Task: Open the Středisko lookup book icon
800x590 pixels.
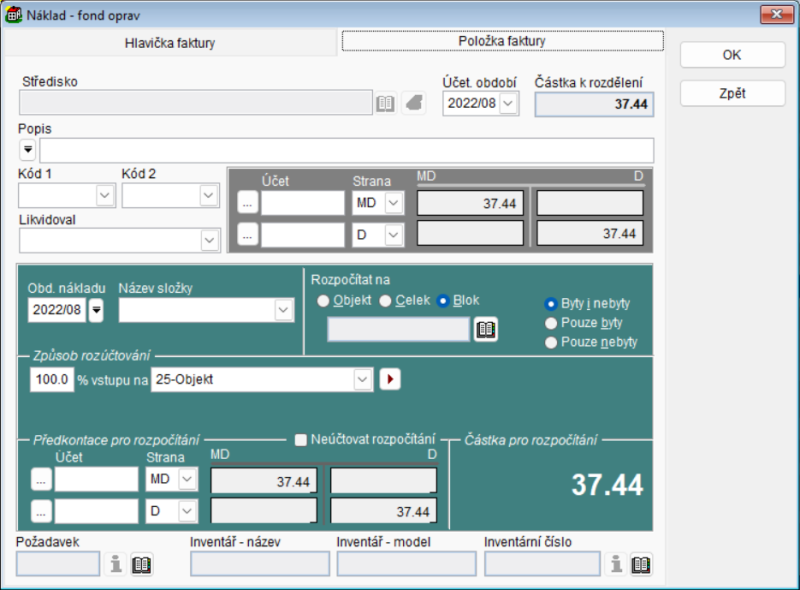Action: (386, 103)
